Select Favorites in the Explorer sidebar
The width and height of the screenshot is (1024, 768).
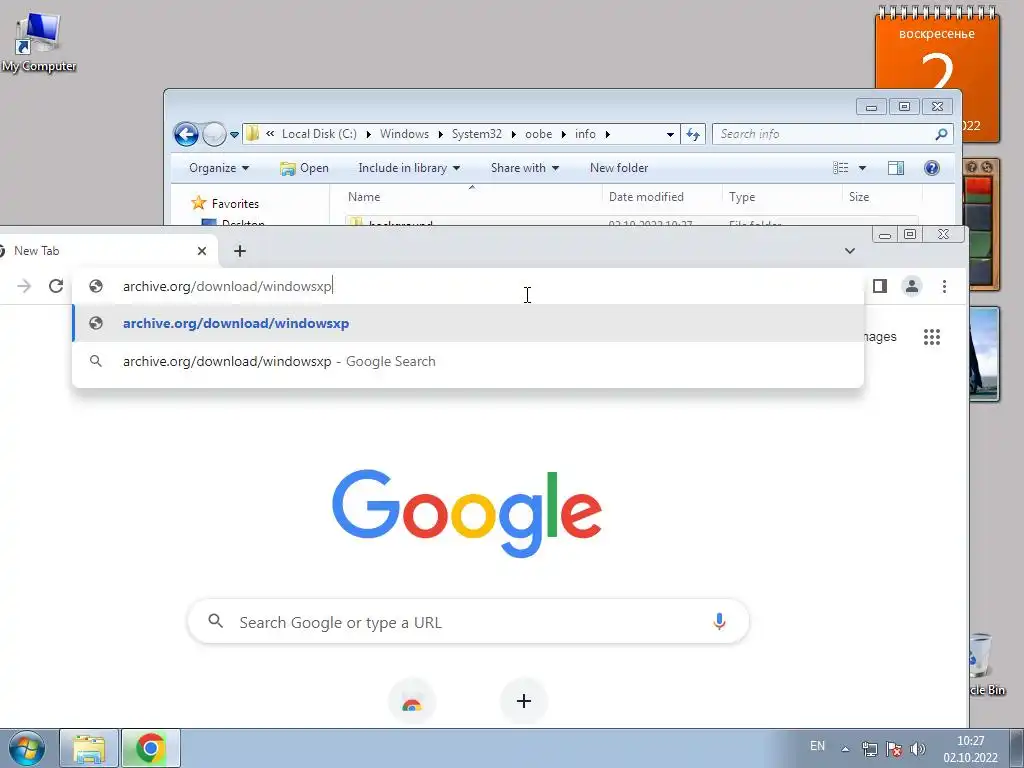click(x=225, y=204)
